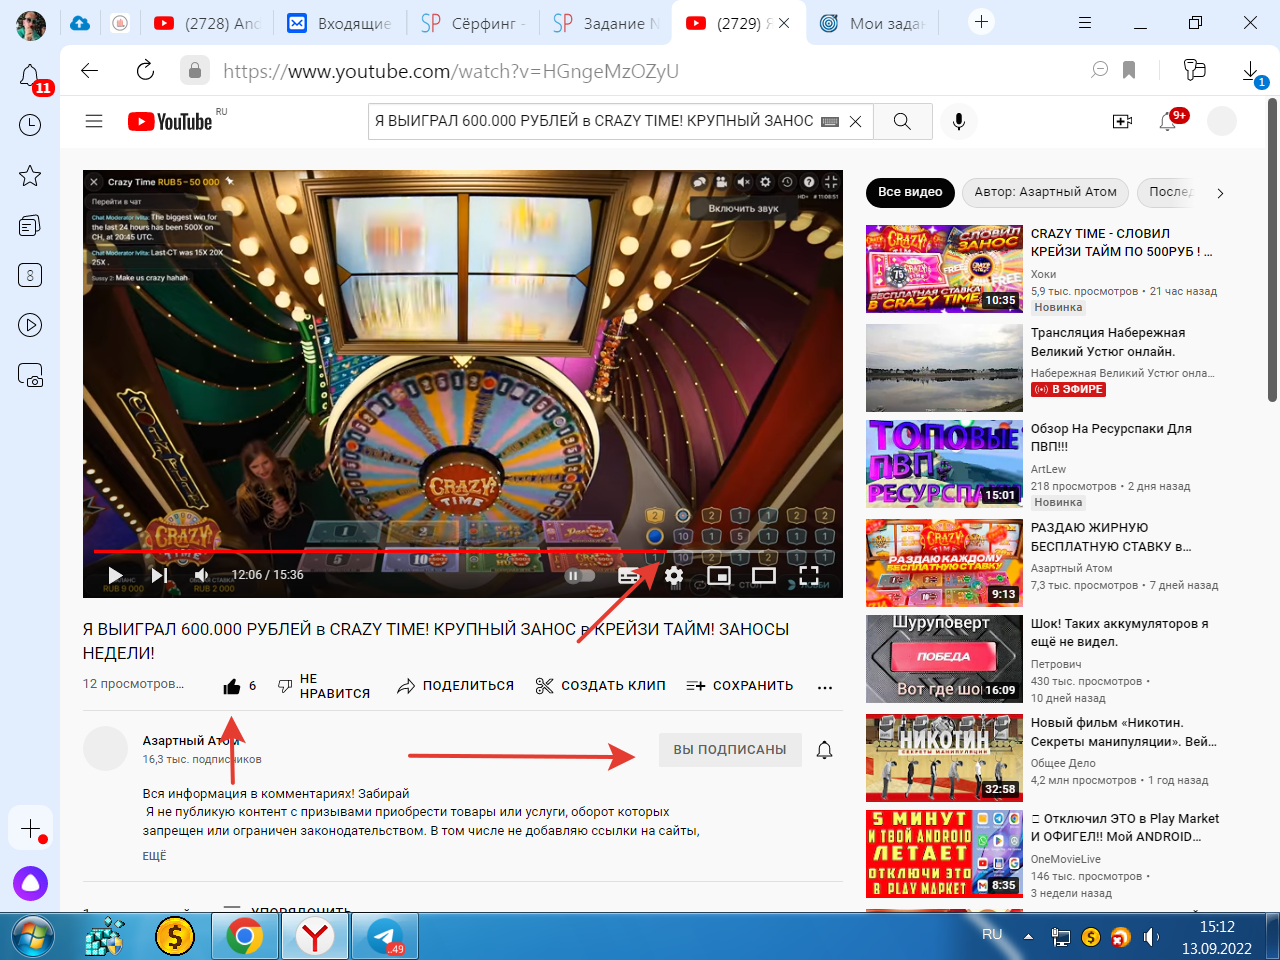1280x960 pixels.
Task: Open the on-screen keyboard in search box
Action: pyautogui.click(x=830, y=122)
